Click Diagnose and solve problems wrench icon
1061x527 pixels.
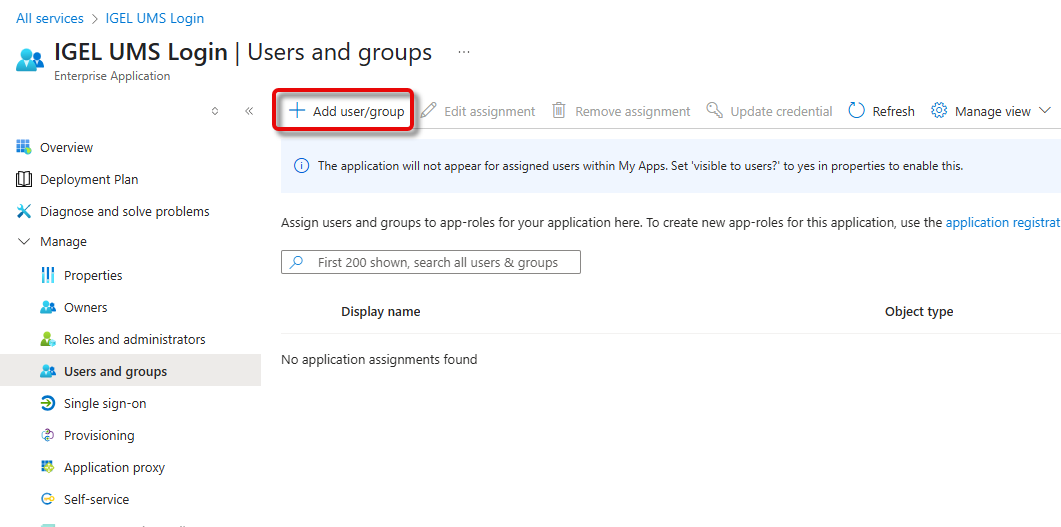coord(24,211)
